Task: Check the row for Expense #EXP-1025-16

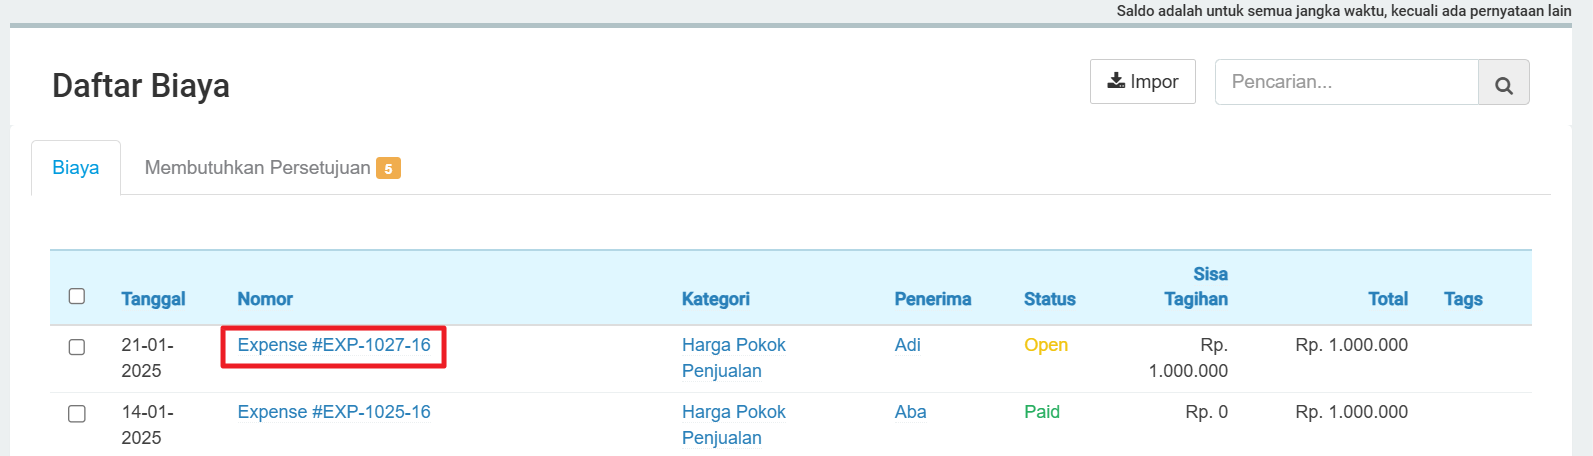Action: 77,414
